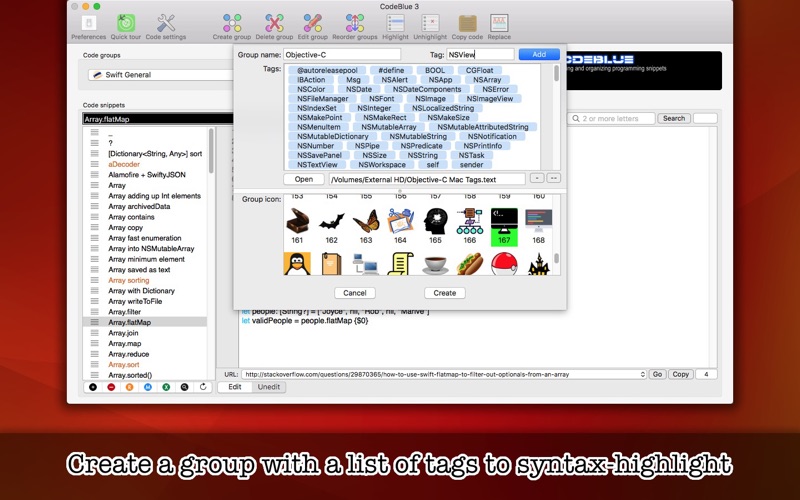
Task: Click the Unhighlight toolbar icon
Action: click(x=430, y=23)
